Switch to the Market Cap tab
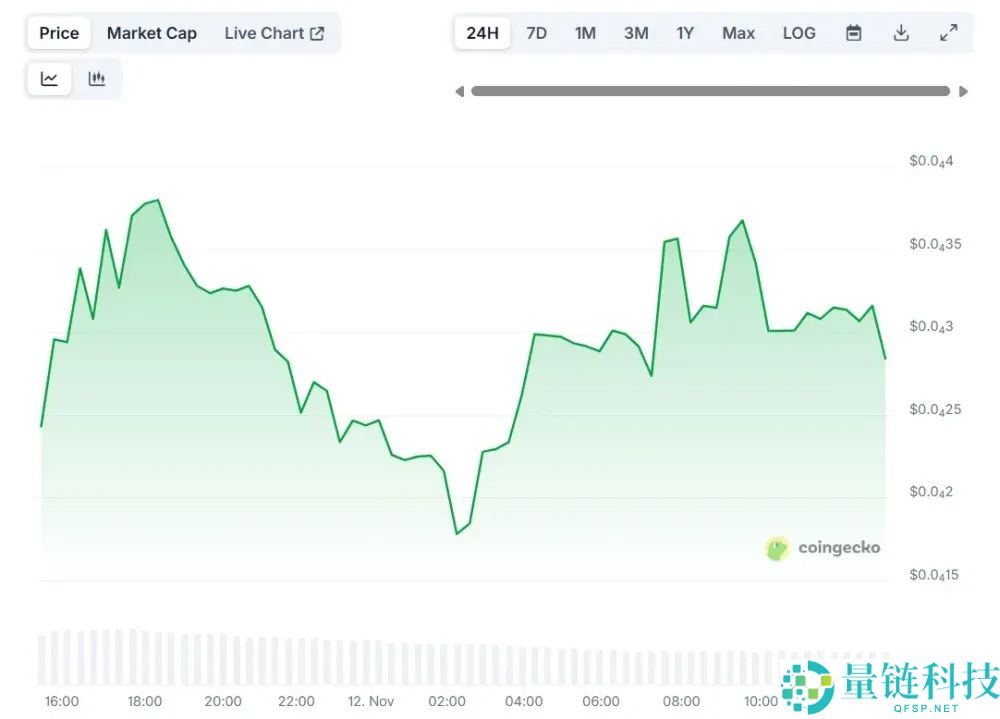This screenshot has height=719, width=1000. point(152,33)
